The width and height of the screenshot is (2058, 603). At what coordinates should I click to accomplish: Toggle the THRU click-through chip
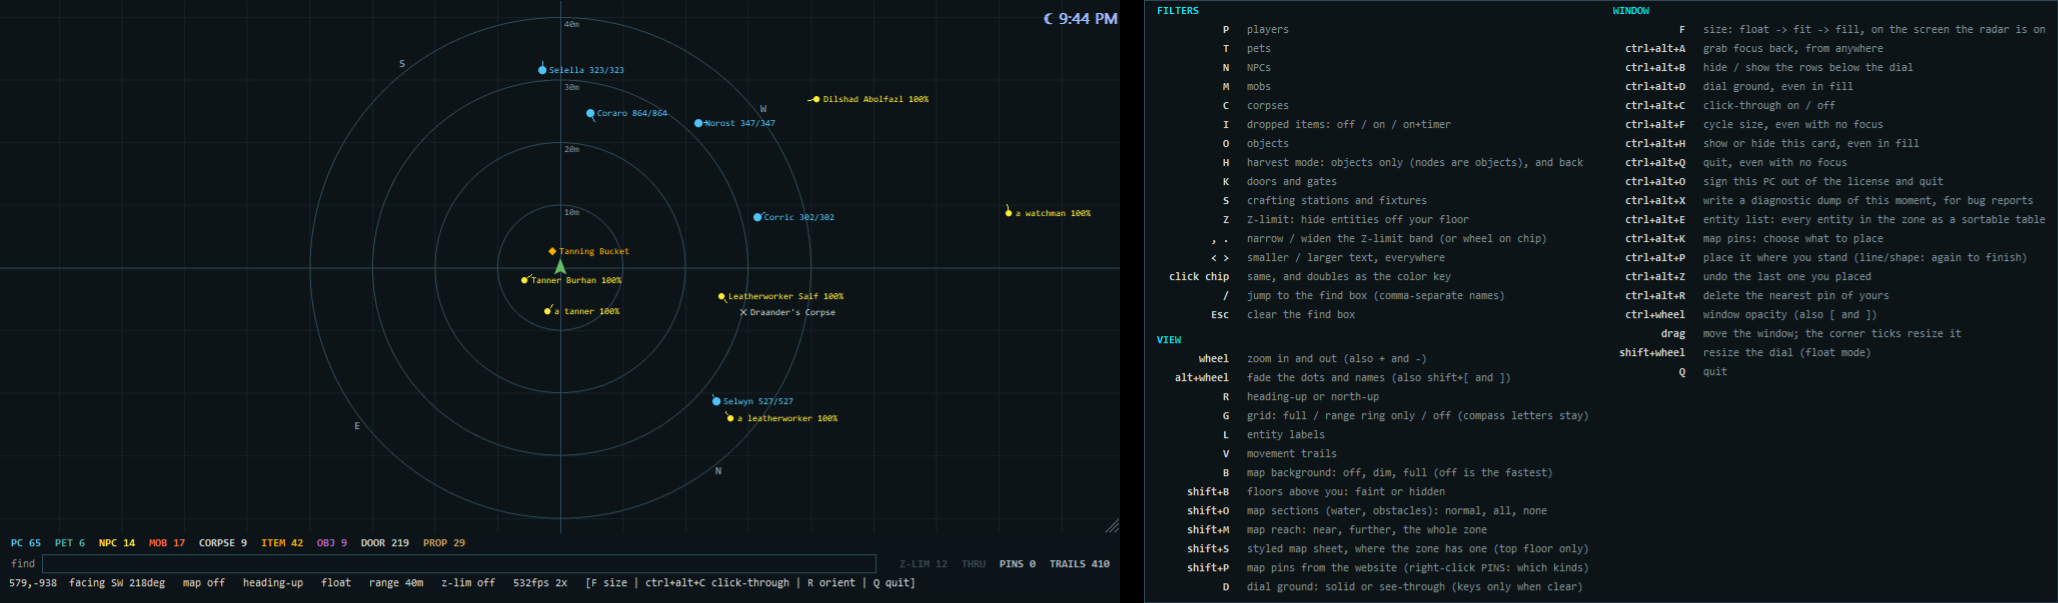[x=974, y=564]
